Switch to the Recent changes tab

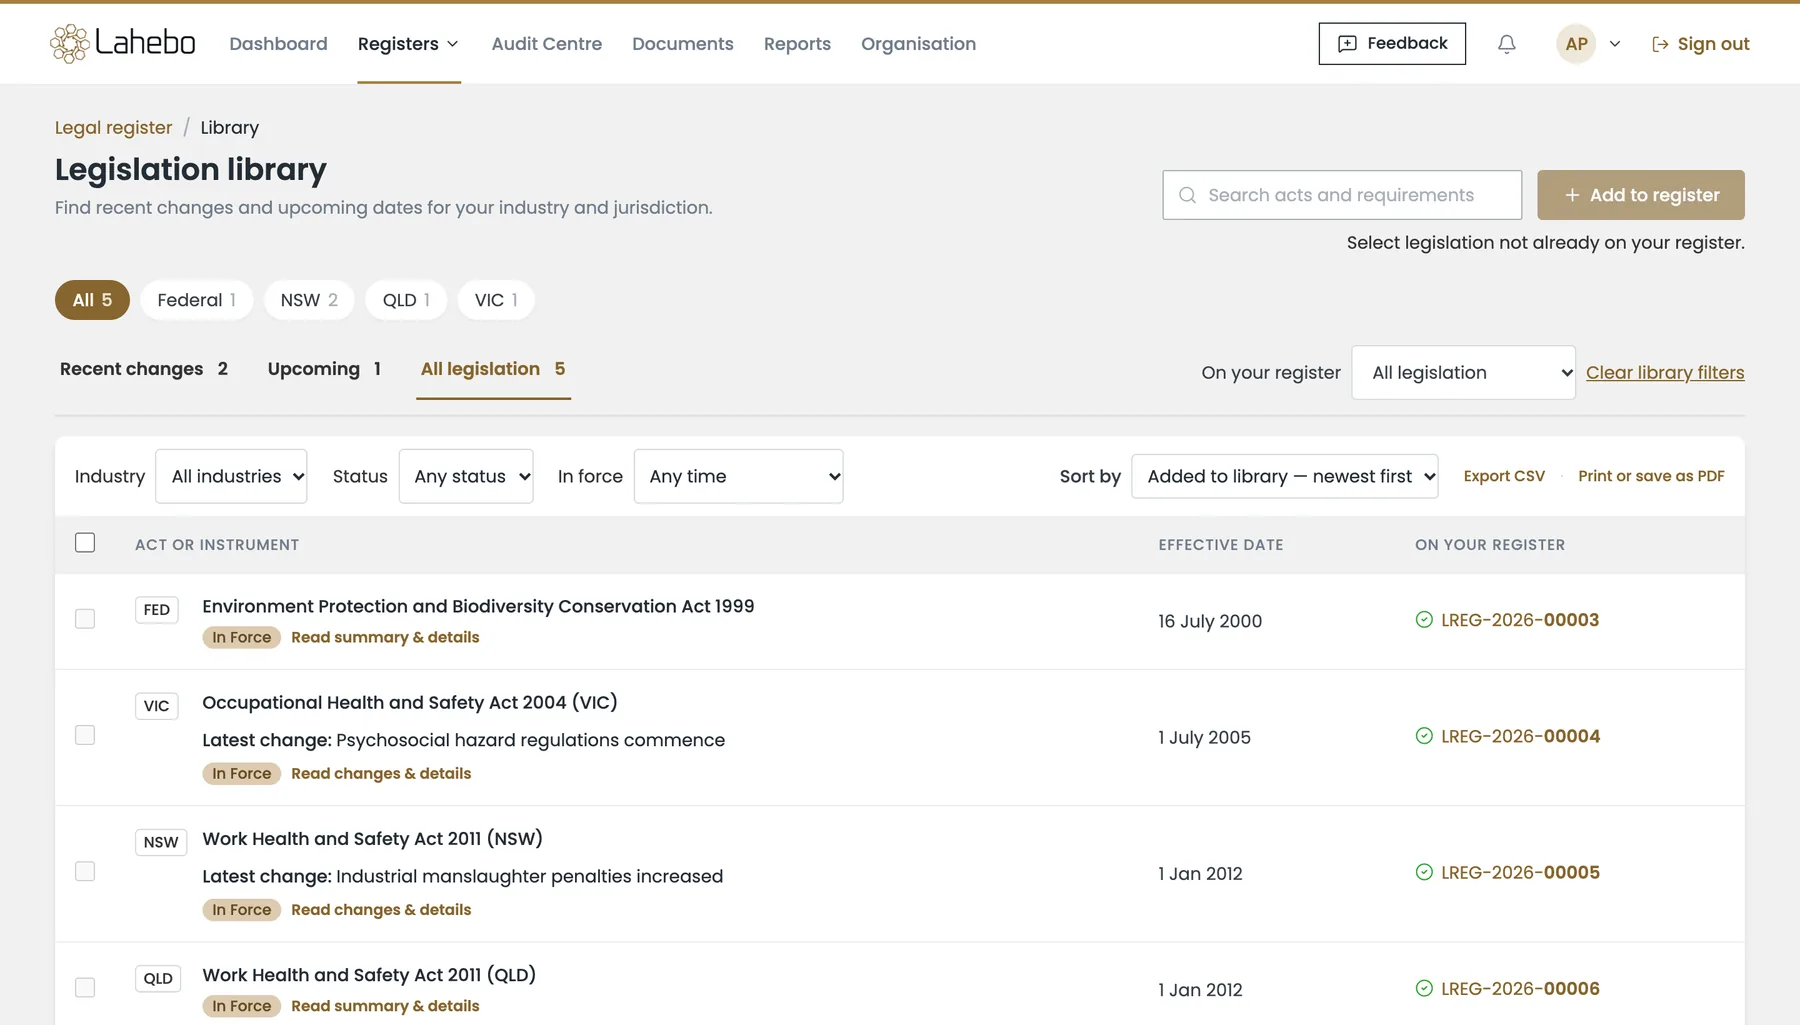(x=144, y=369)
